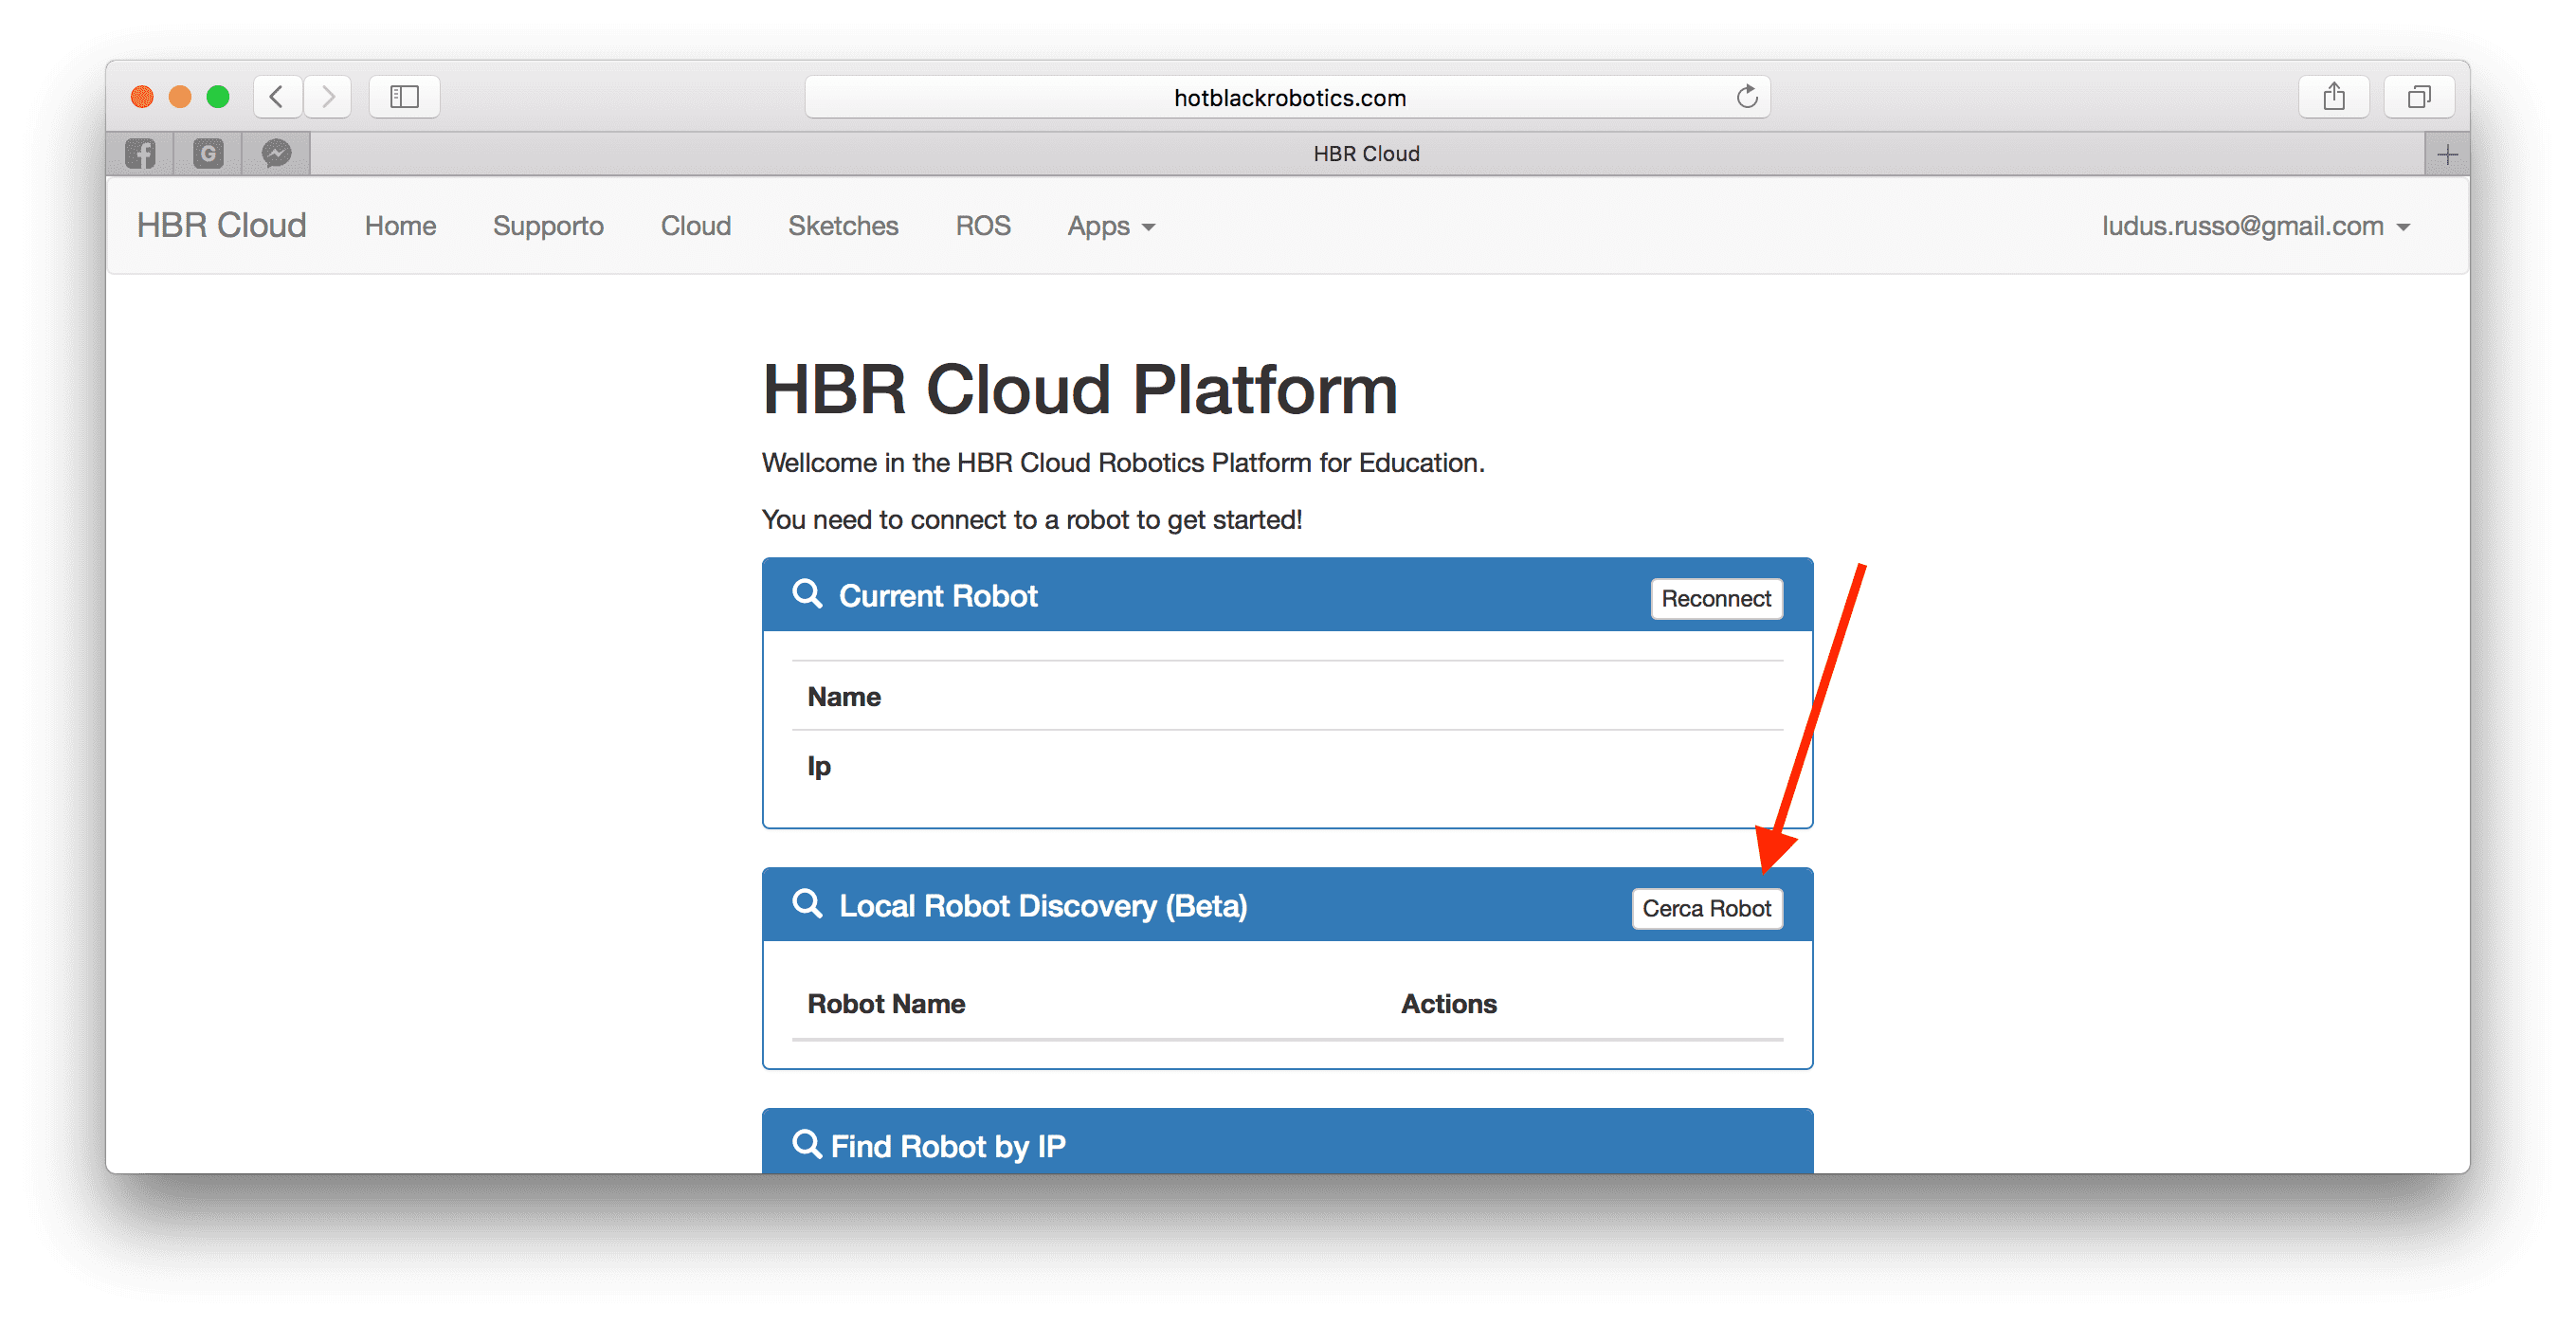Open the Messenger pinned tab icon
The width and height of the screenshot is (2576, 1325).
point(276,153)
